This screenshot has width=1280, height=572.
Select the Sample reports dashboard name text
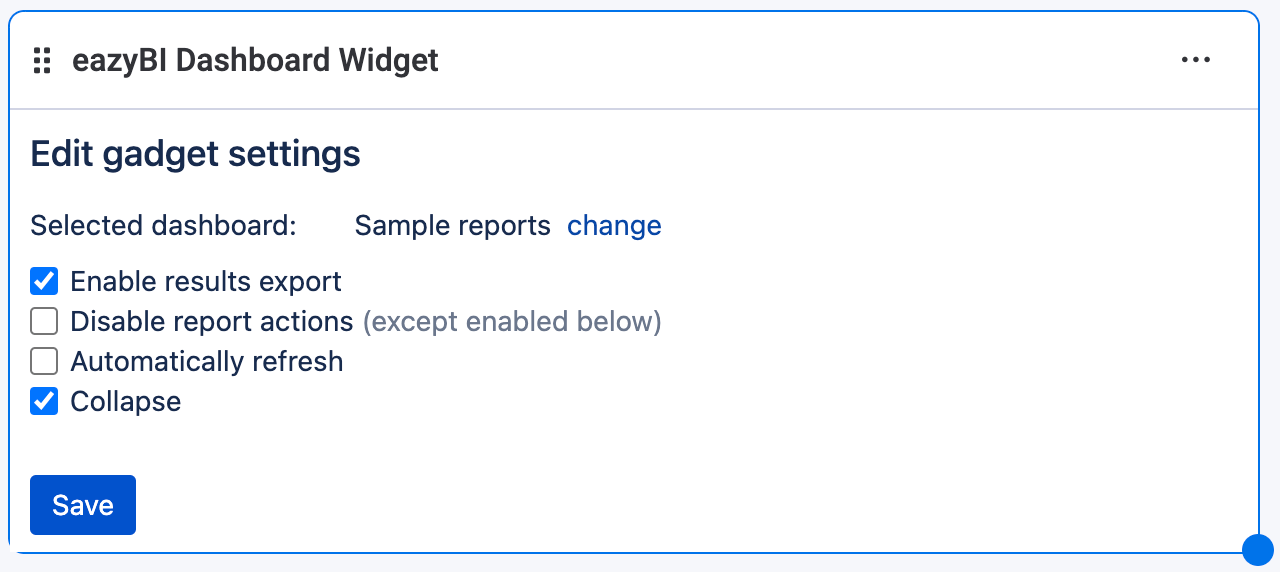click(452, 226)
